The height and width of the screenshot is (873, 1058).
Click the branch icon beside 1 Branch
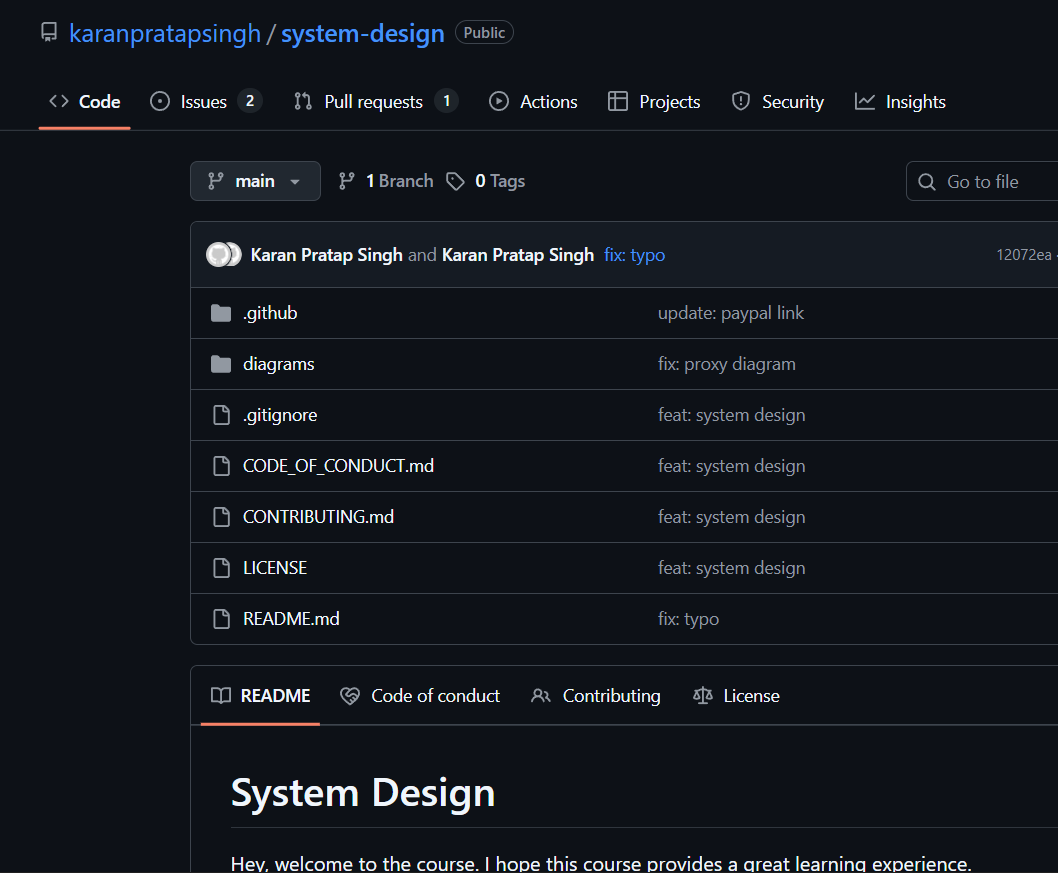[x=347, y=181]
